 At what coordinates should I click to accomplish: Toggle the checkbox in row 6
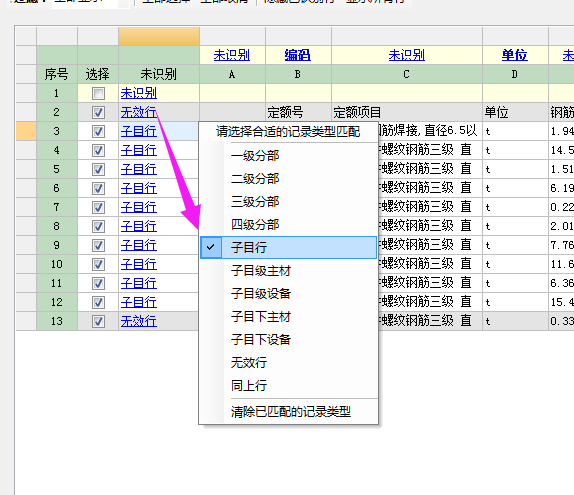click(x=98, y=189)
